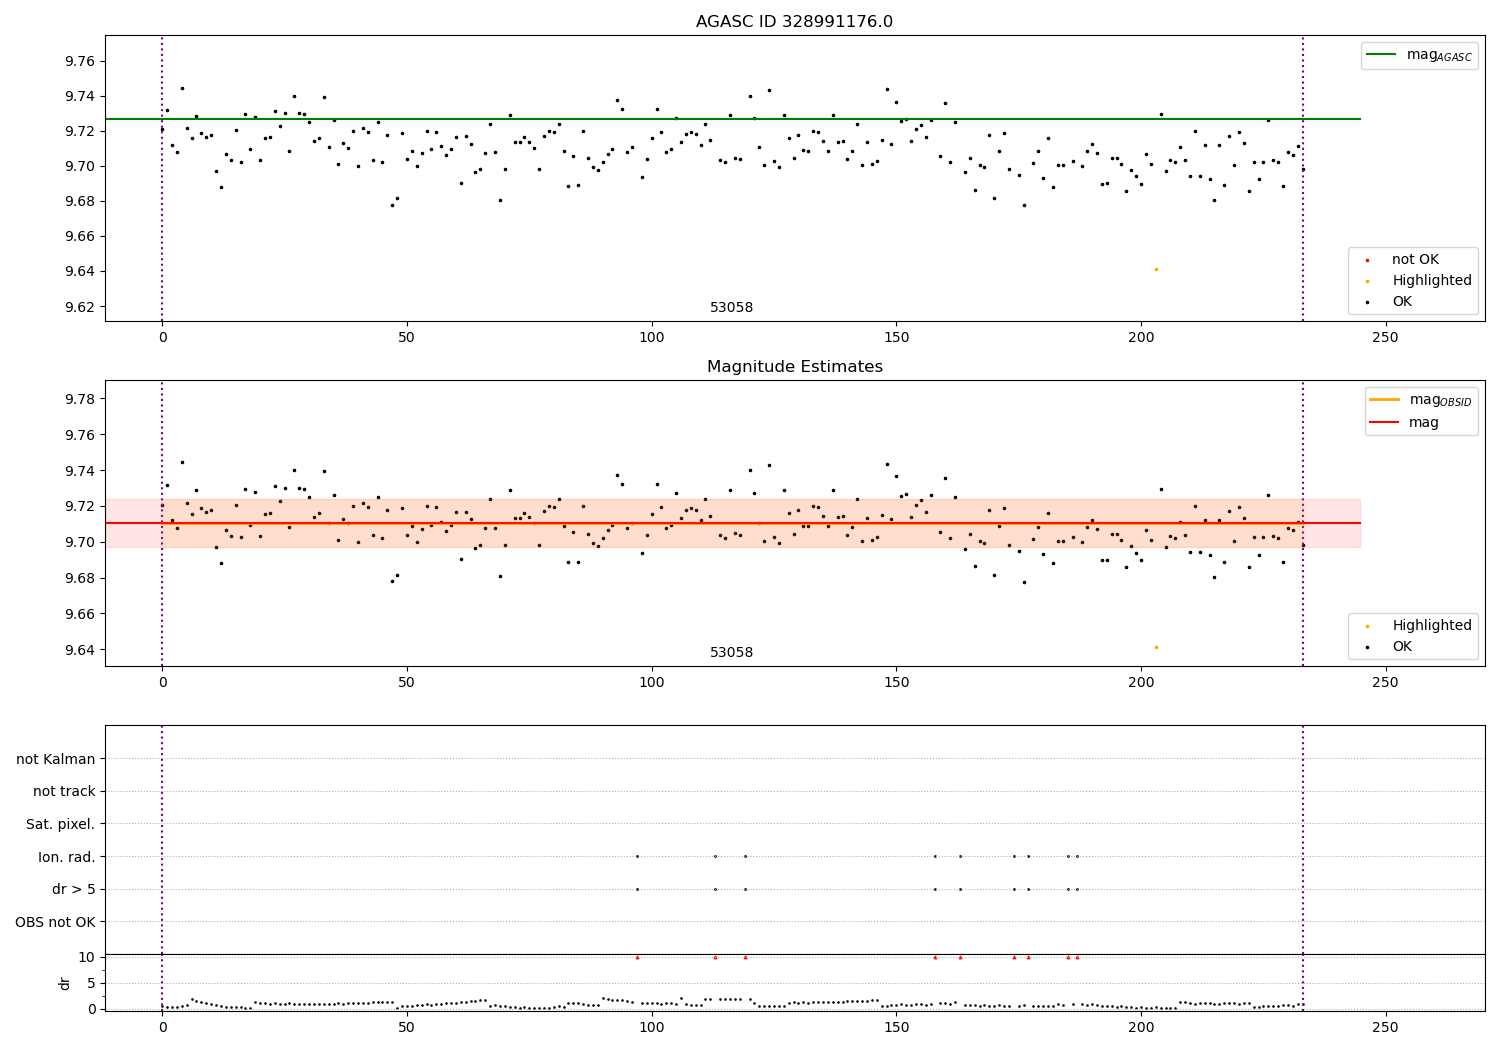Click the orange Highlighted point in middle plot
Viewport: 1500px width, 1050px height.
1156,647
